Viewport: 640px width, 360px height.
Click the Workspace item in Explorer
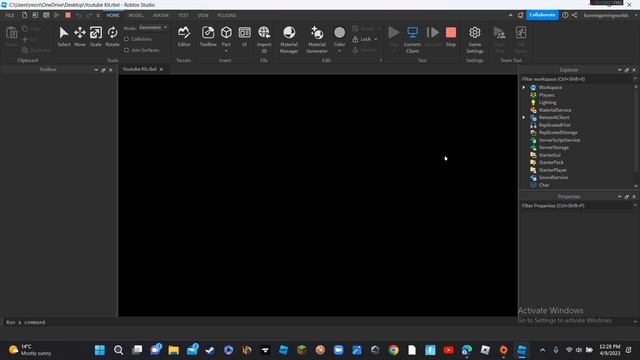coord(550,87)
